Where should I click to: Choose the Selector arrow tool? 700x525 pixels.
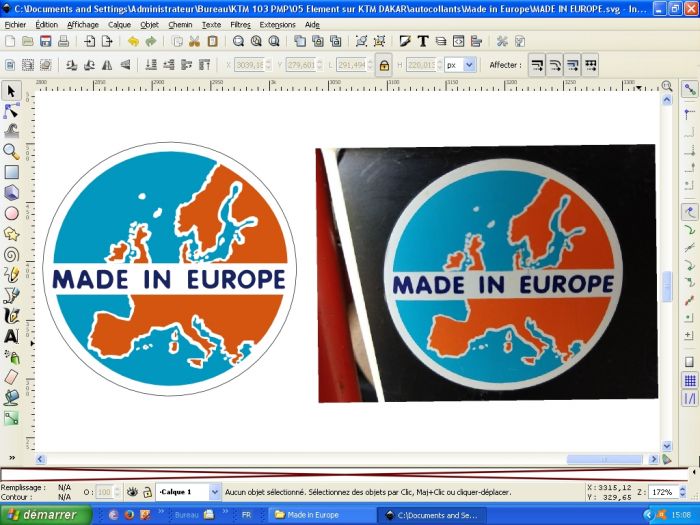point(11,91)
